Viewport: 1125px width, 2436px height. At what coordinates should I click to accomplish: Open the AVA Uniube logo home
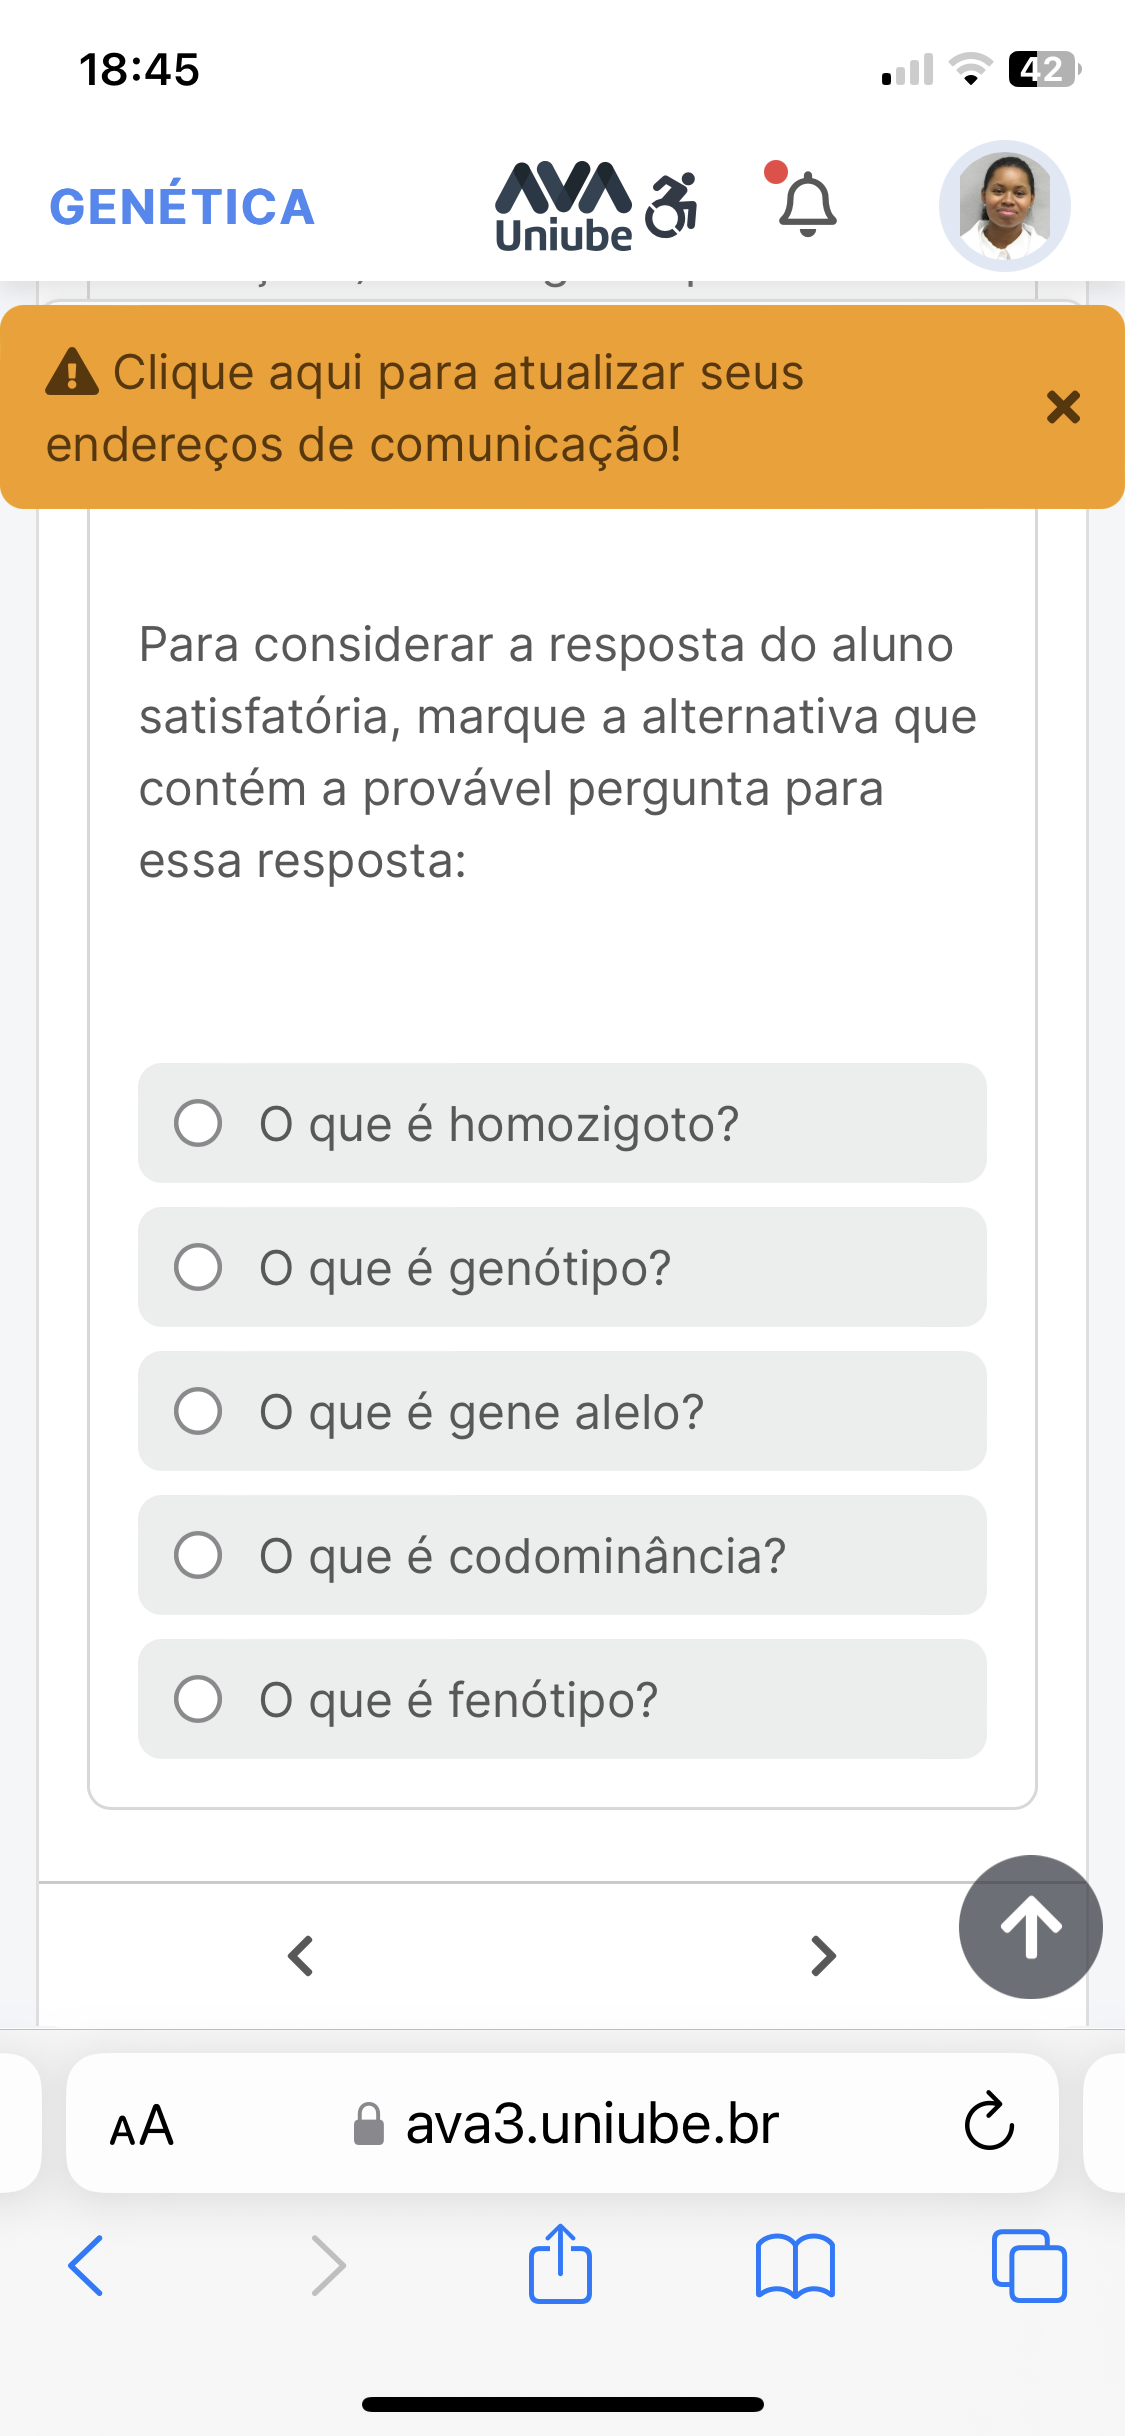[563, 206]
